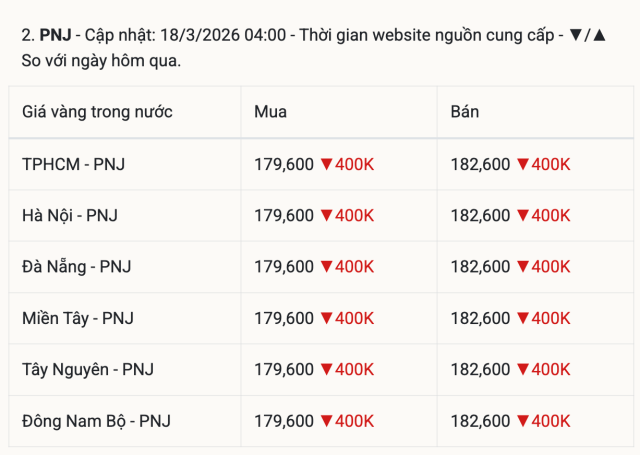
Task: Click the "Mua" column header
Action: (270, 112)
